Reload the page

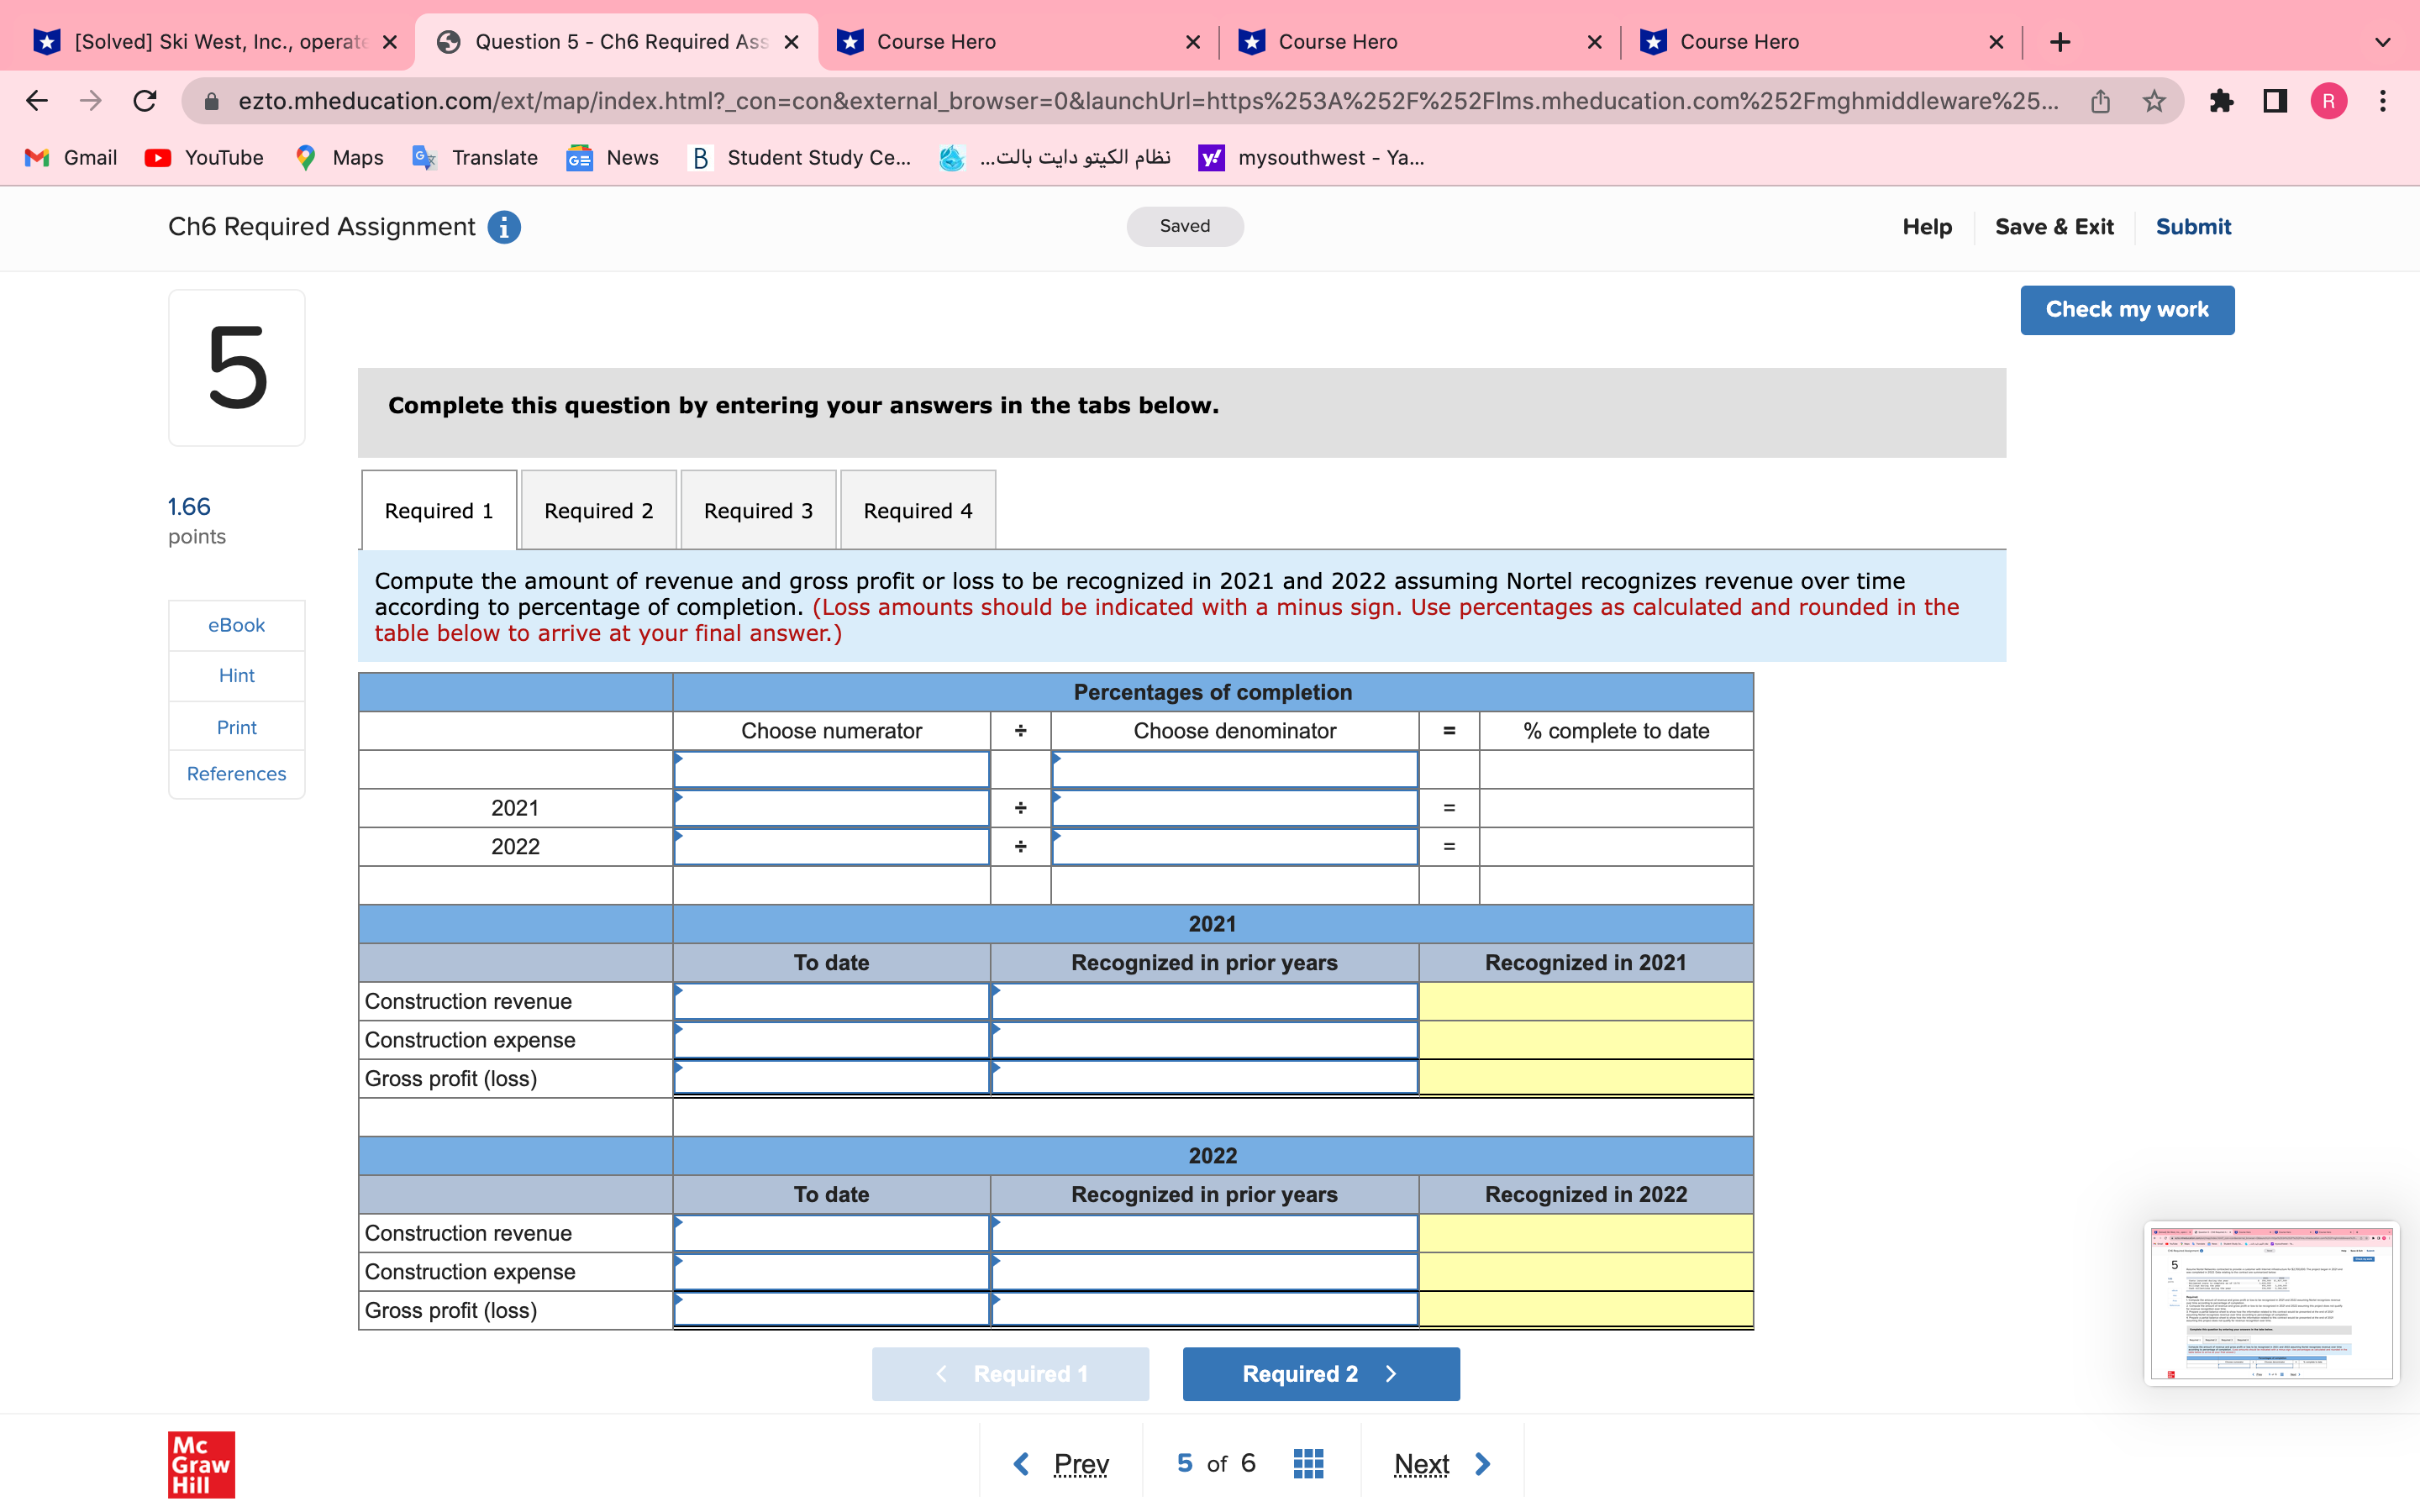(x=145, y=101)
